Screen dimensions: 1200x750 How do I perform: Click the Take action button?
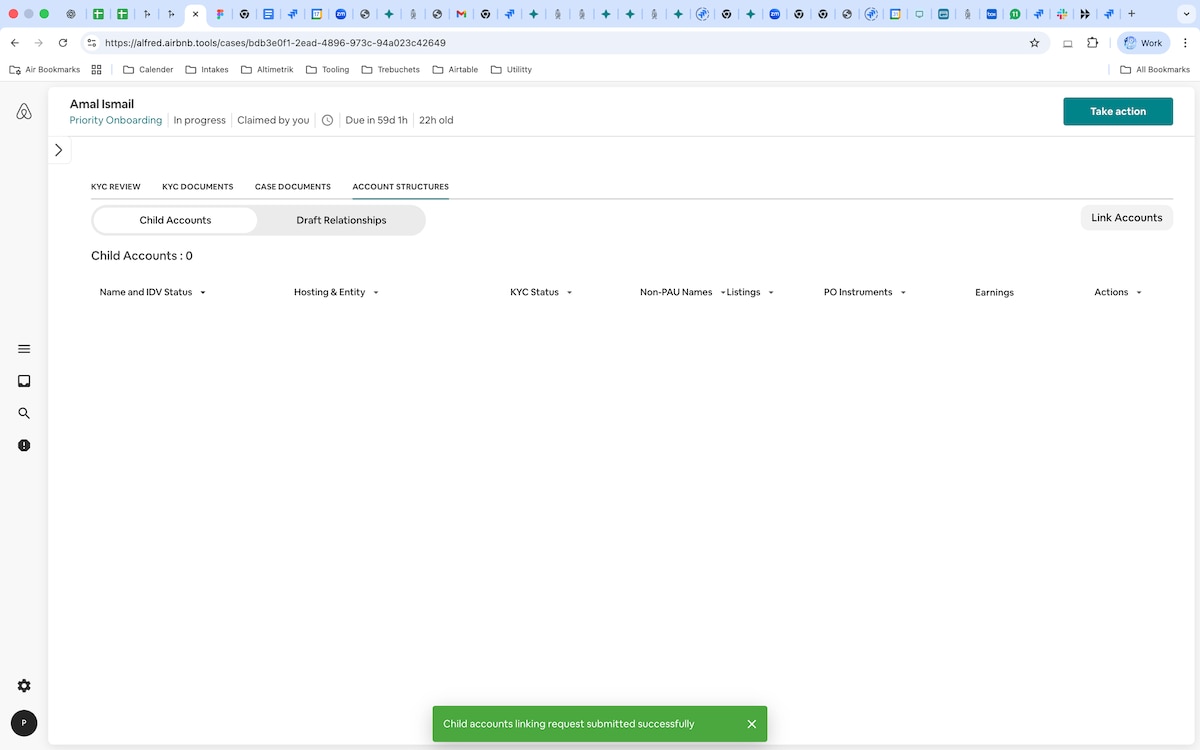tap(1117, 111)
